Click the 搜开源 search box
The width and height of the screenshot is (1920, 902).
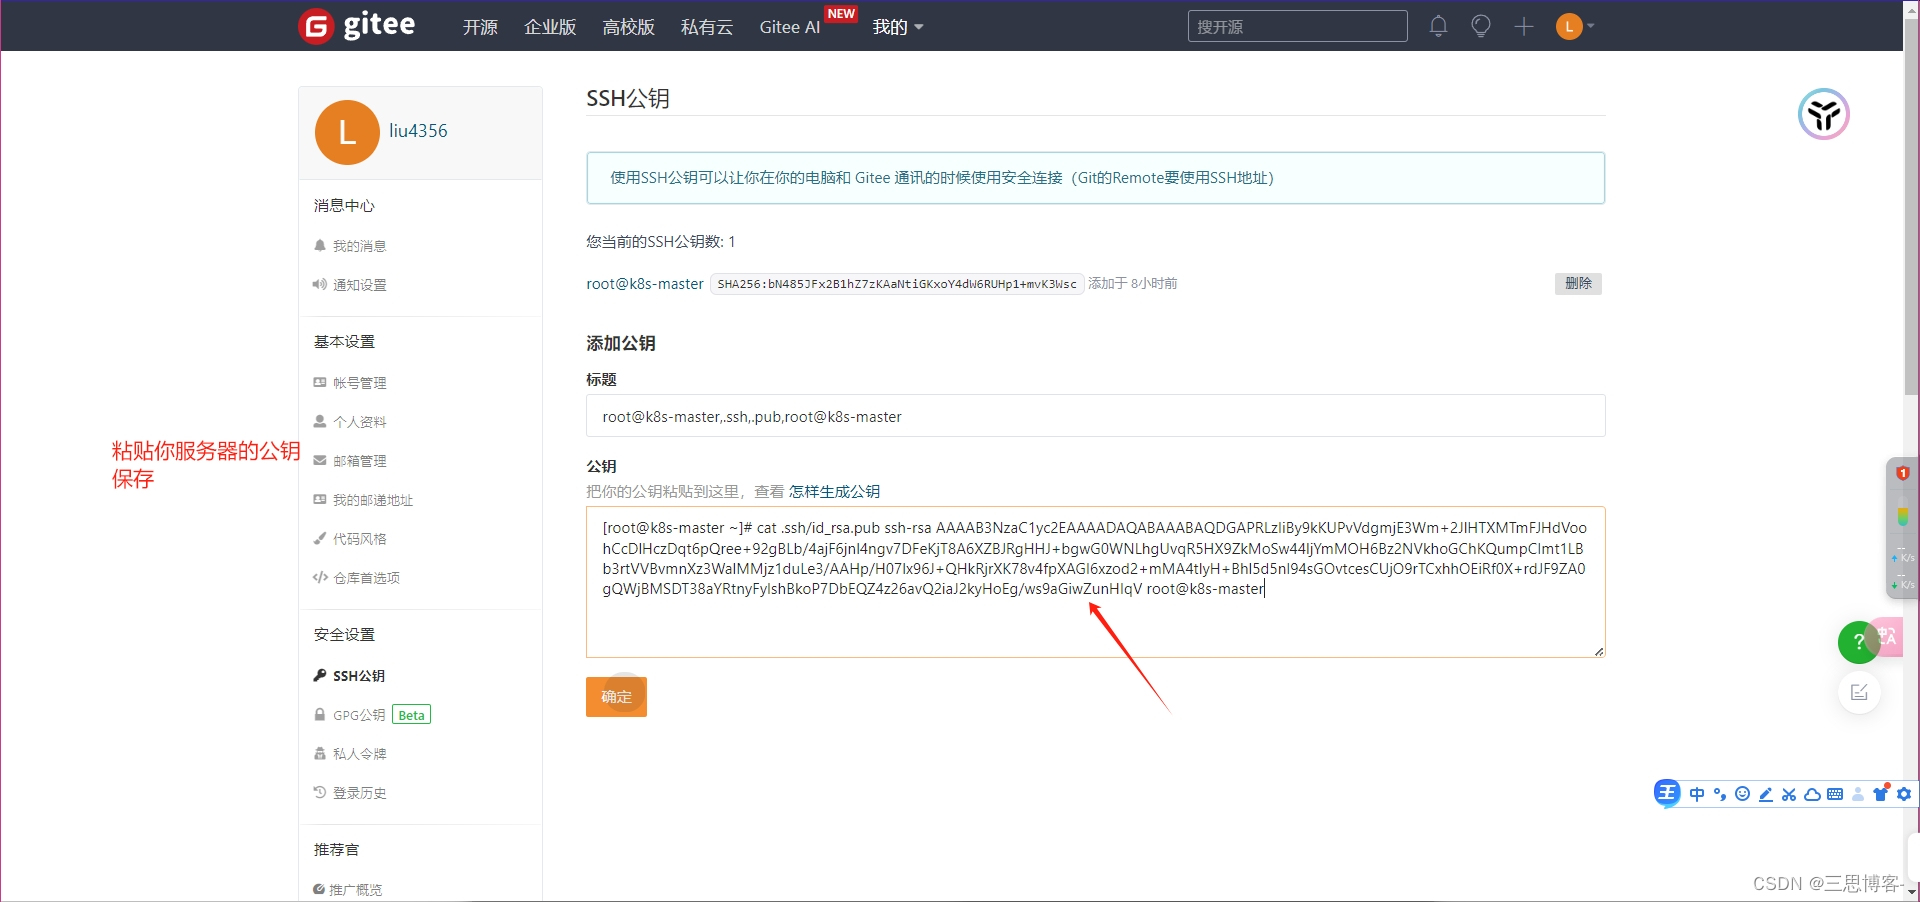1297,26
